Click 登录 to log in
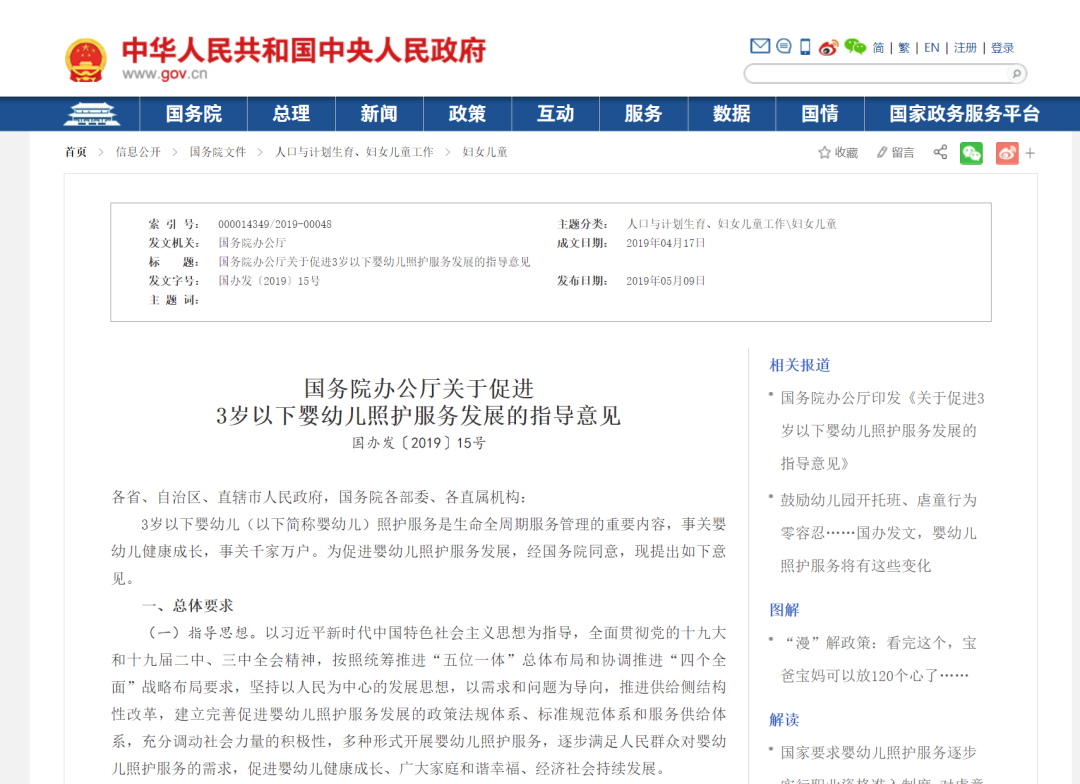 (1003, 46)
